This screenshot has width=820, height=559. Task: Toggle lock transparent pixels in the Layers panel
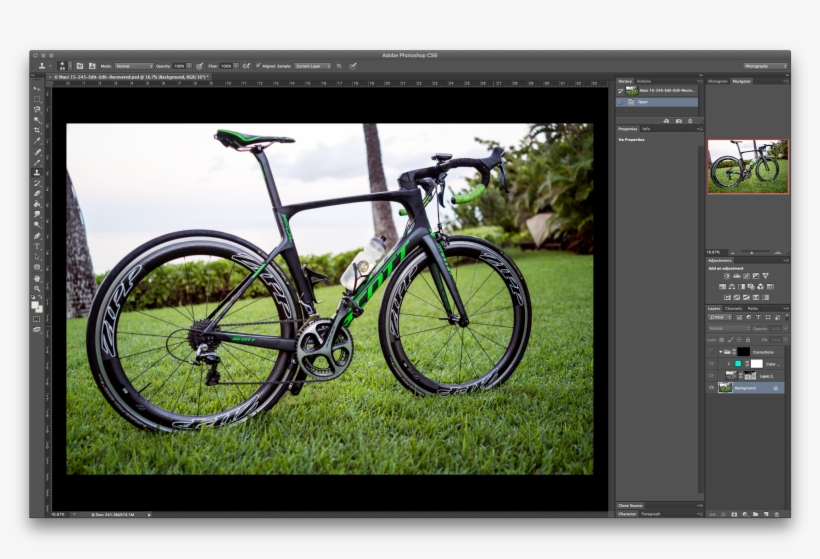tap(722, 340)
